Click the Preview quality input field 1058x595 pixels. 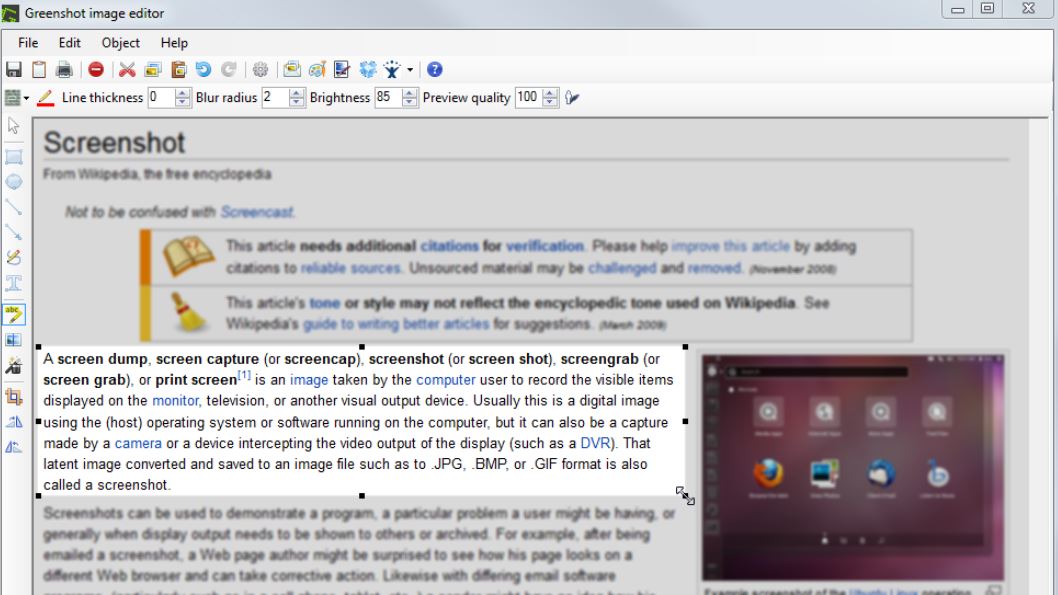529,97
